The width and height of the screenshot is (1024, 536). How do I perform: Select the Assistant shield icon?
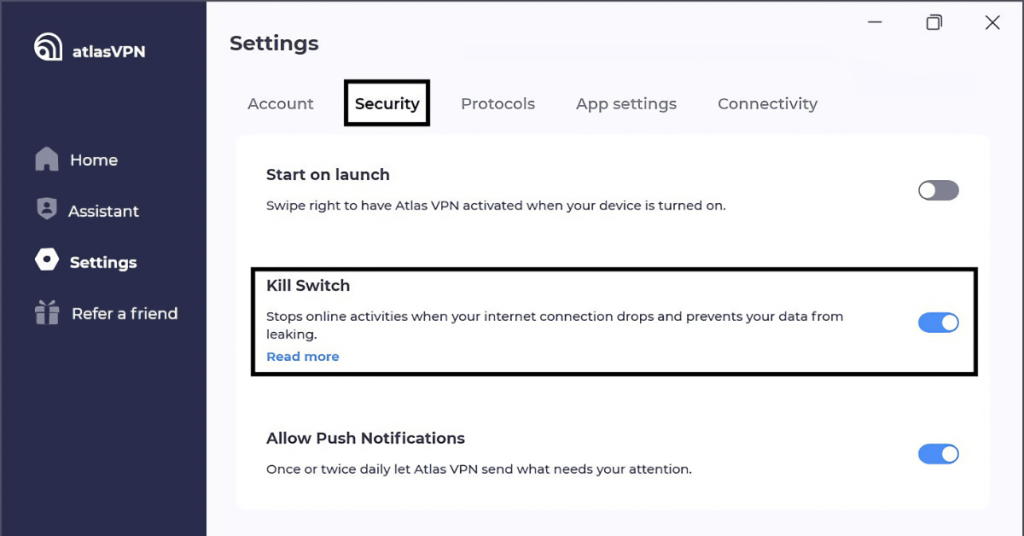pos(46,209)
